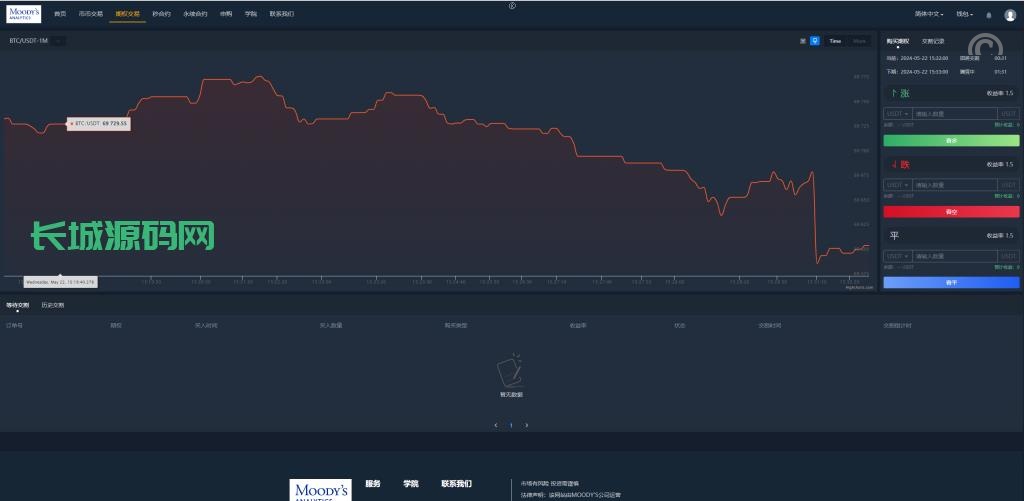Open USDT currency dropdown in the 跌 section
1024x501 pixels.
(x=897, y=185)
